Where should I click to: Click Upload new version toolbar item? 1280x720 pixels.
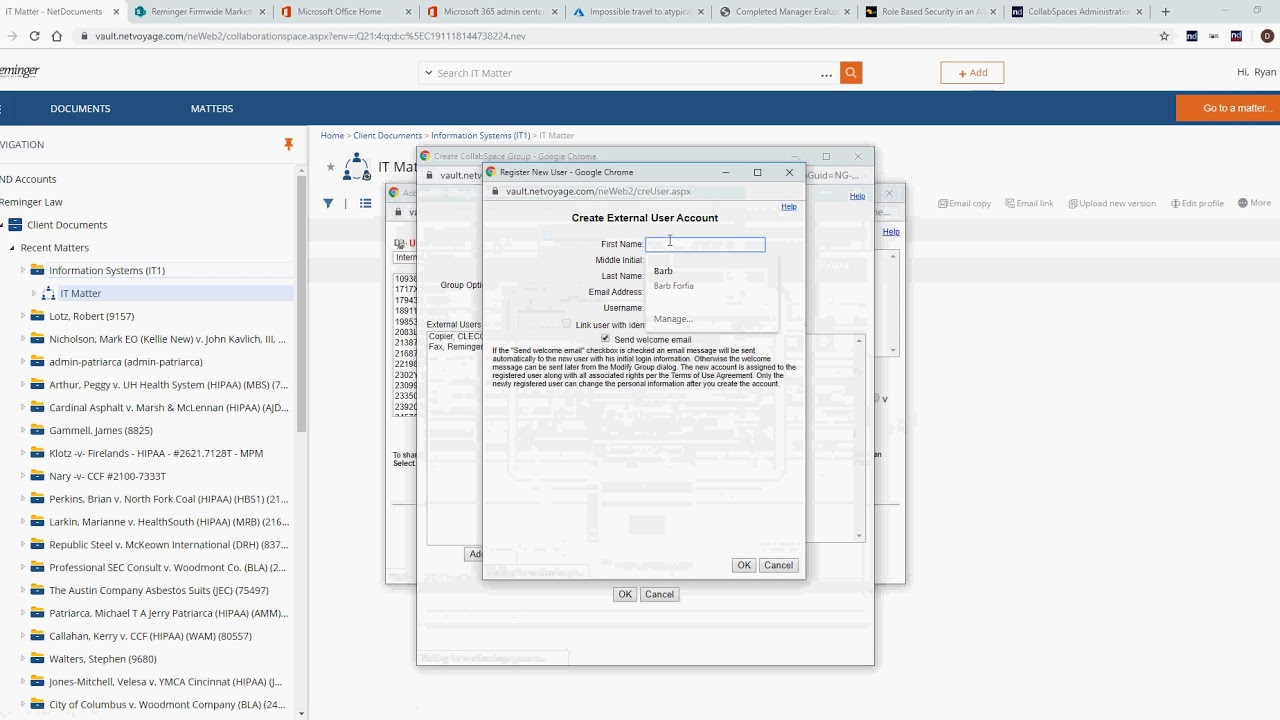pos(1112,203)
